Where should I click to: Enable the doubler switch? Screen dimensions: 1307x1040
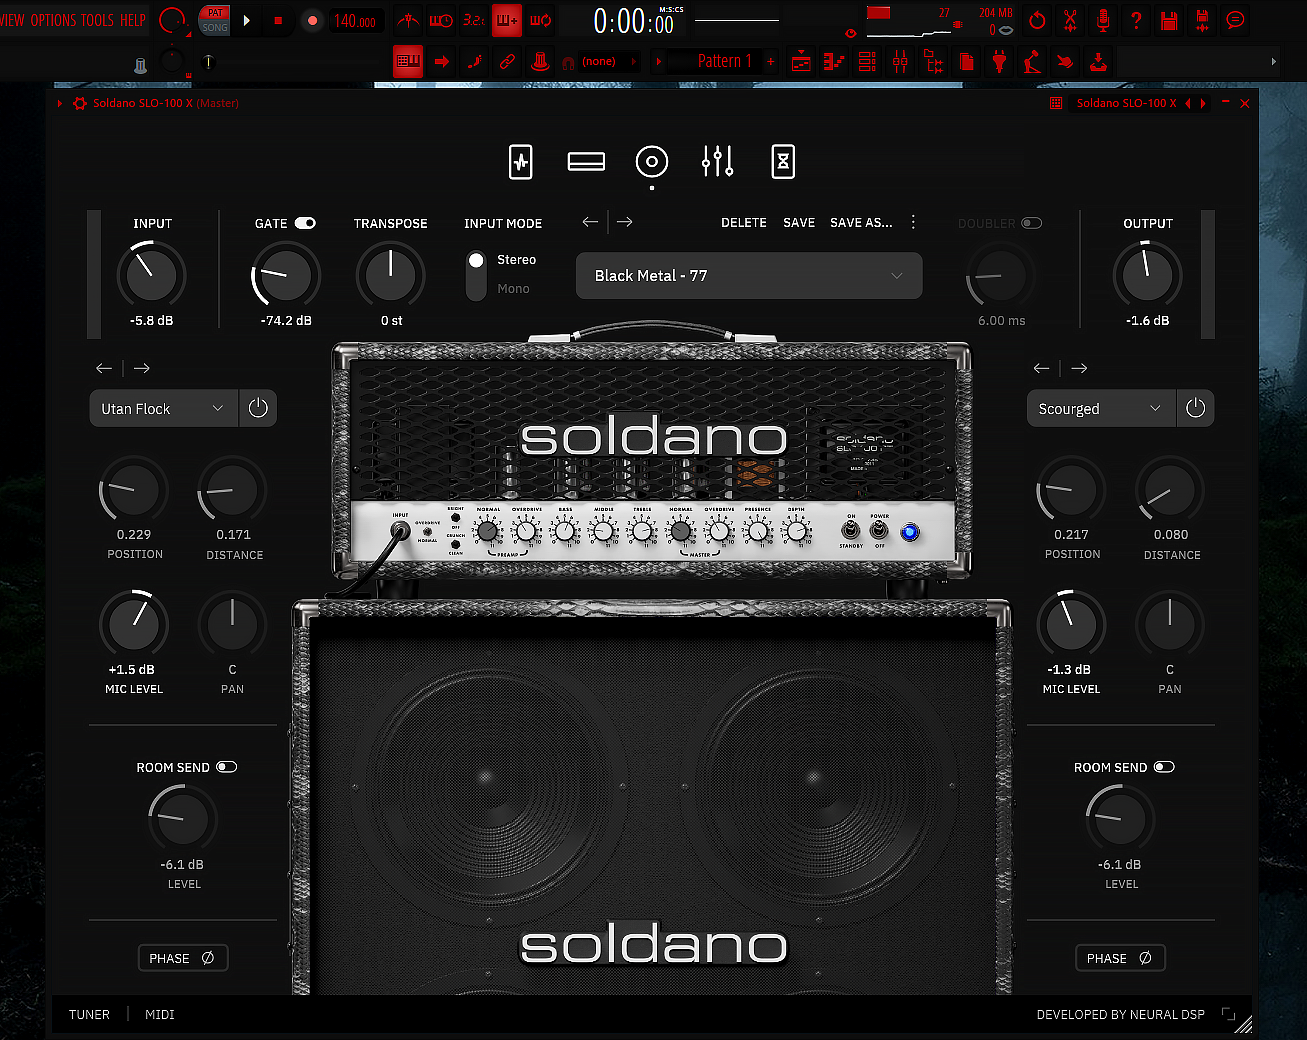coord(1031,223)
